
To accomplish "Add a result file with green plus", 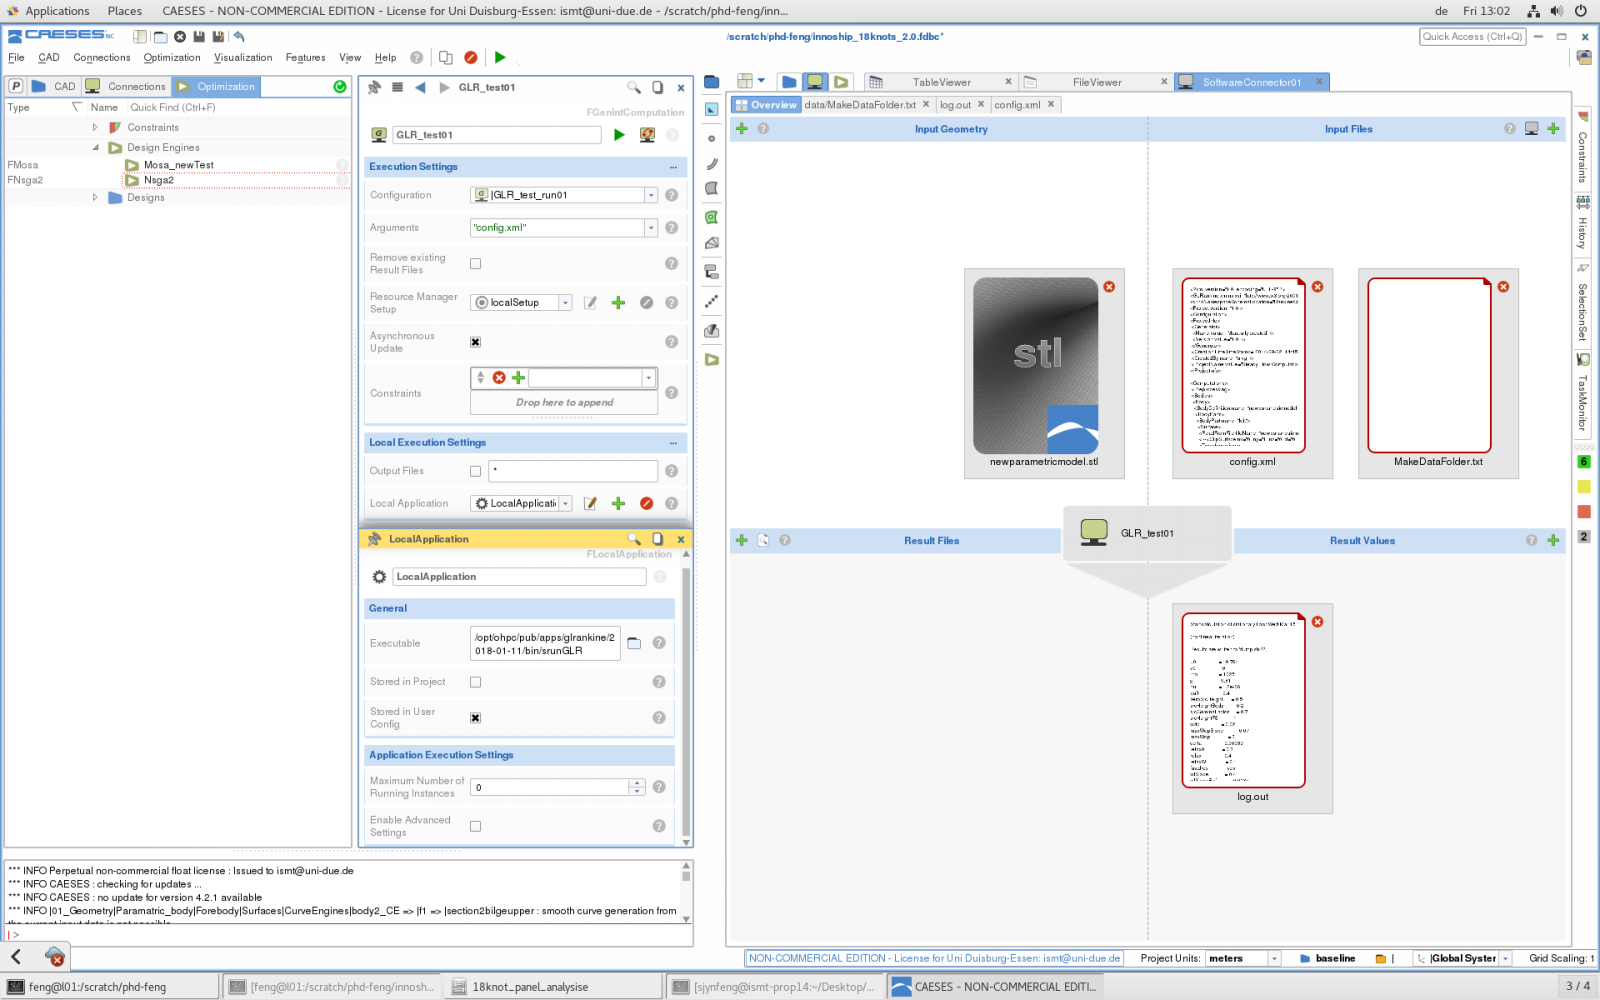I will [742, 541].
